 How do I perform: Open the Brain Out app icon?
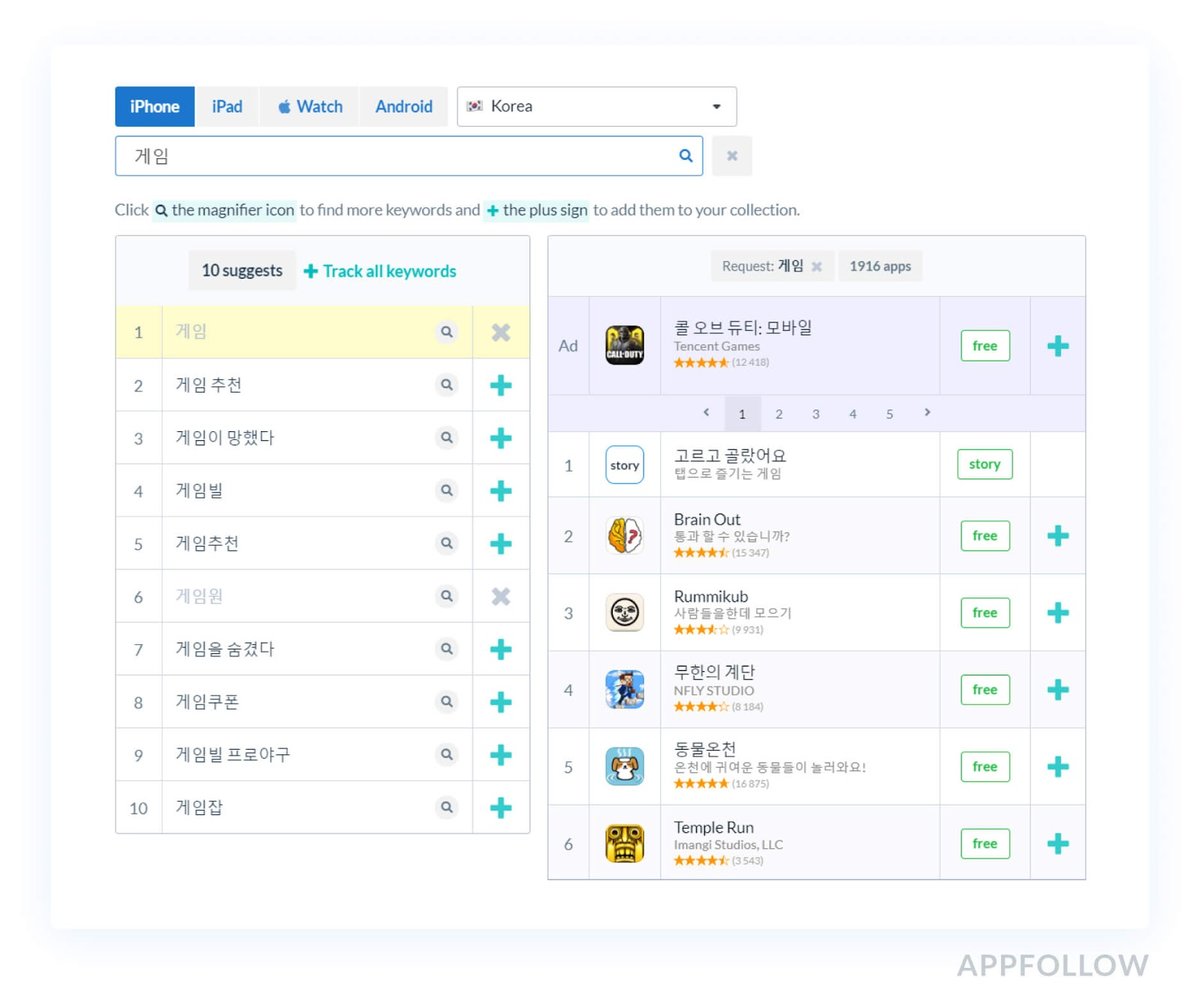625,536
